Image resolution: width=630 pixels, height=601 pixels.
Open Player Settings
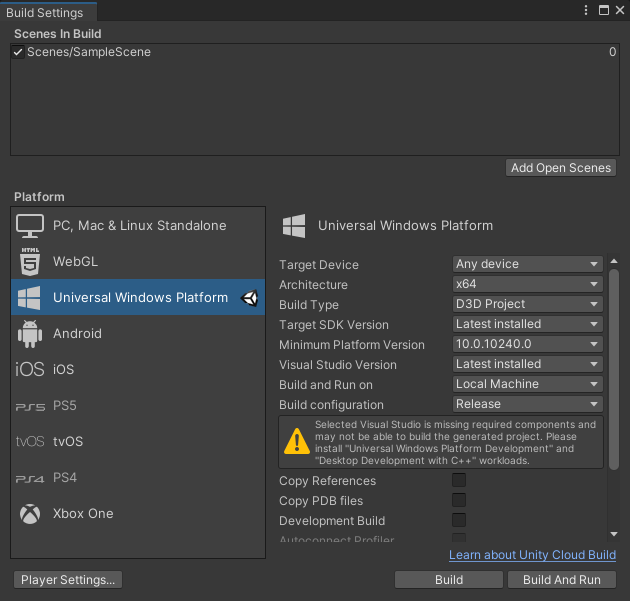click(68, 580)
